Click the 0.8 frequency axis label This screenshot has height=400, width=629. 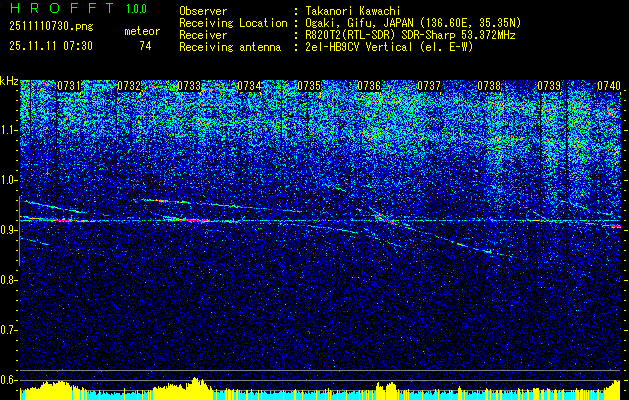coord(9,280)
